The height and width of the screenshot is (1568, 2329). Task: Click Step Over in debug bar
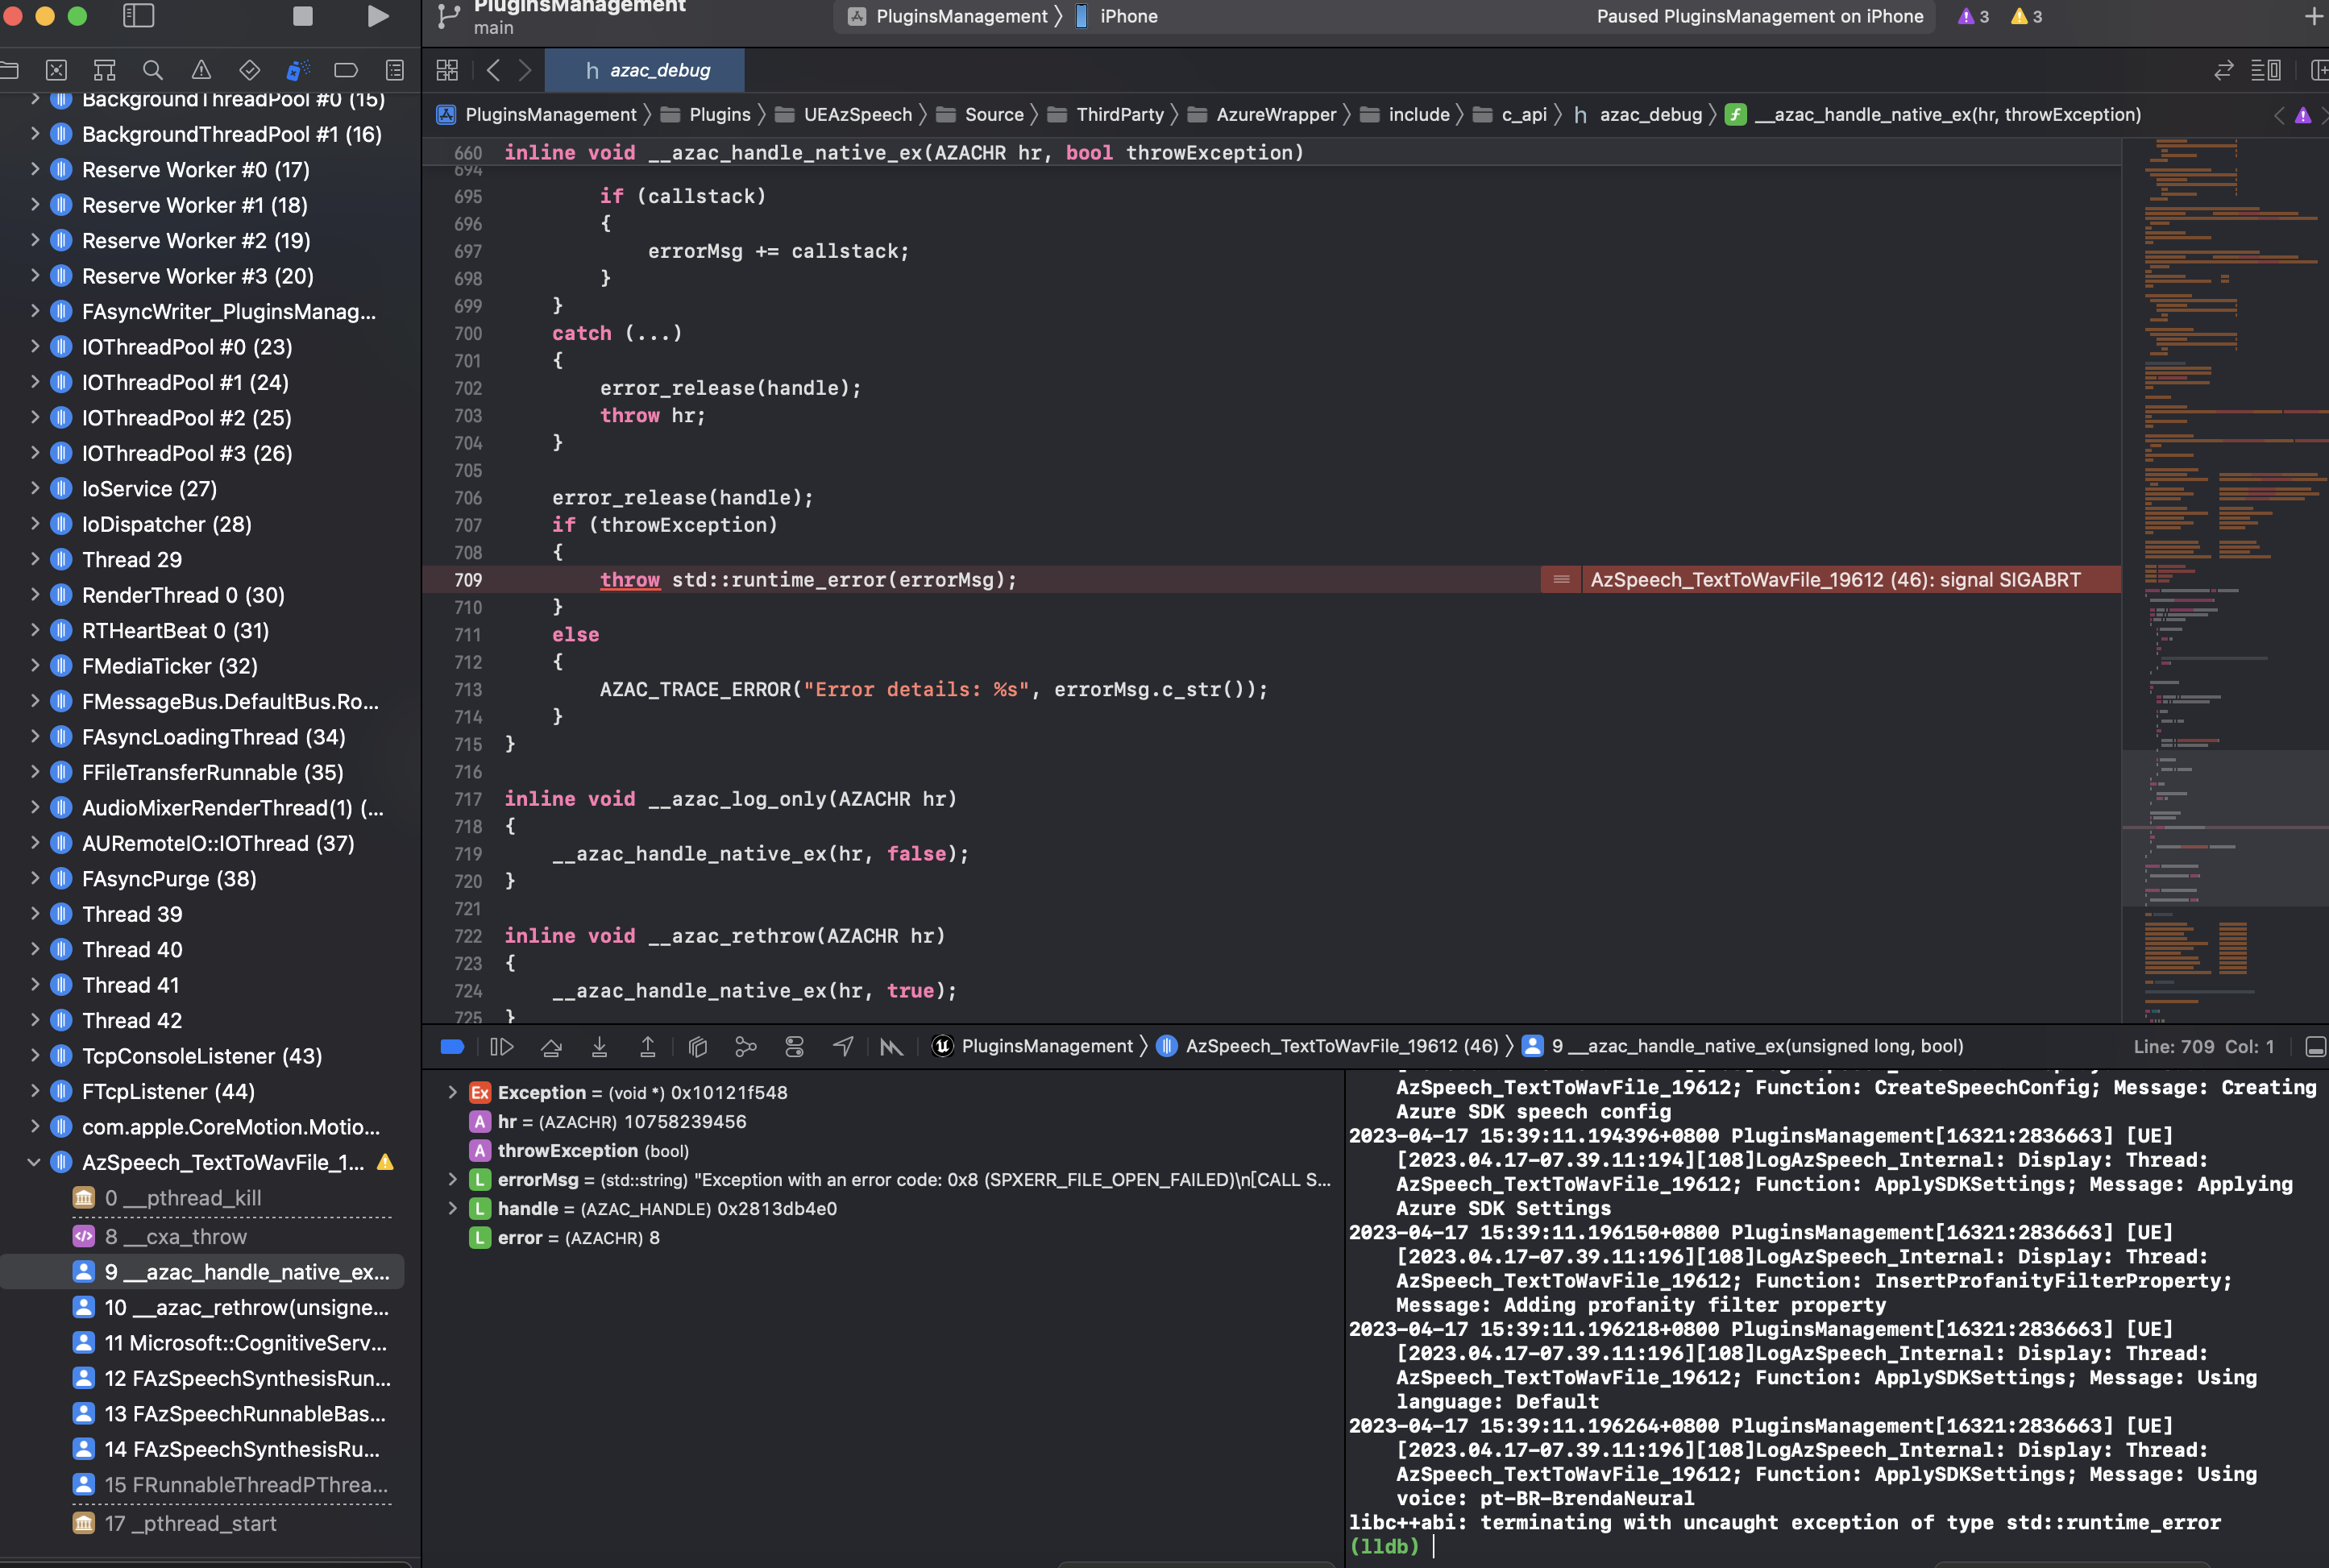(550, 1047)
